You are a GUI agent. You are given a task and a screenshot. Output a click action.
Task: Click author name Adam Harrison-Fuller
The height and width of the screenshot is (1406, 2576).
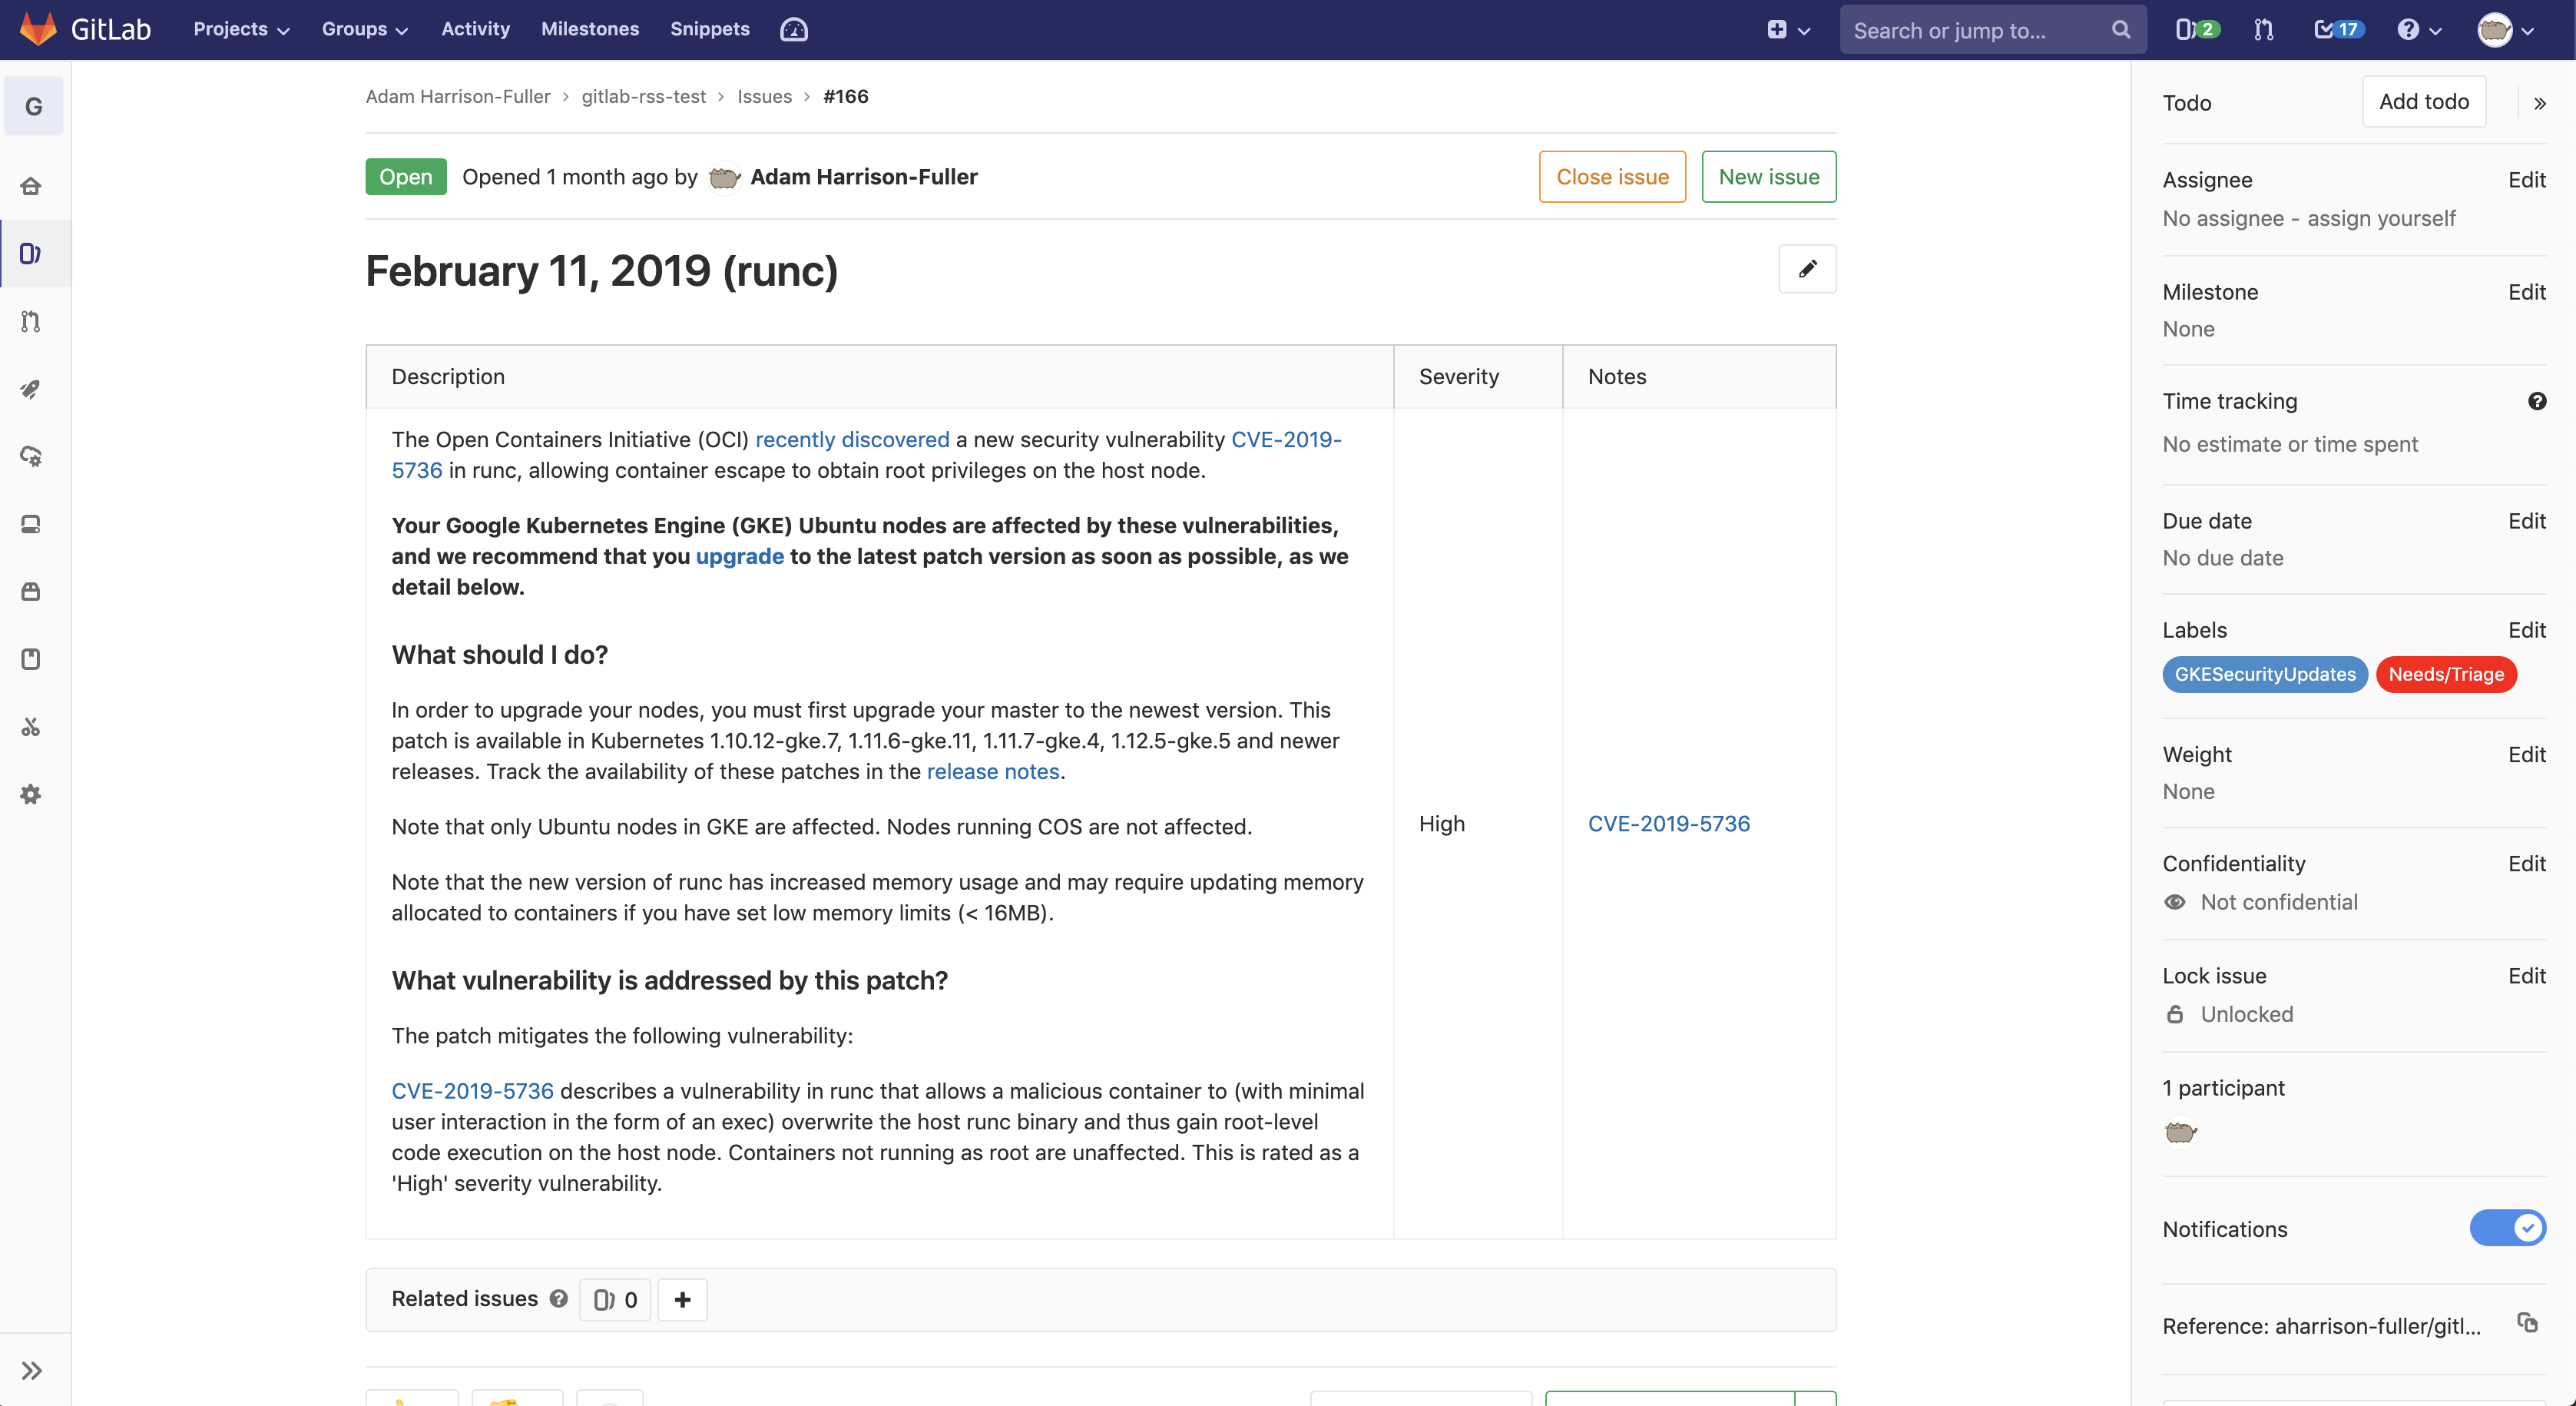pos(864,177)
